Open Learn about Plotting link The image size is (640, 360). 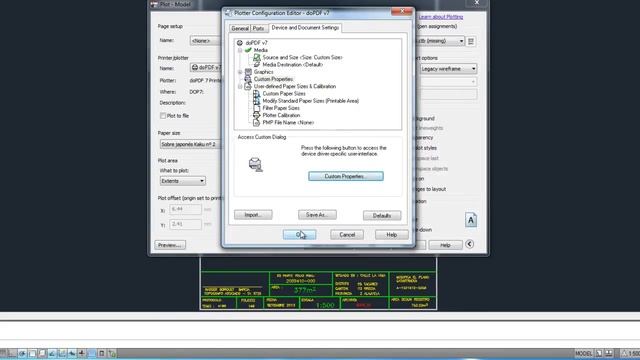(x=440, y=17)
